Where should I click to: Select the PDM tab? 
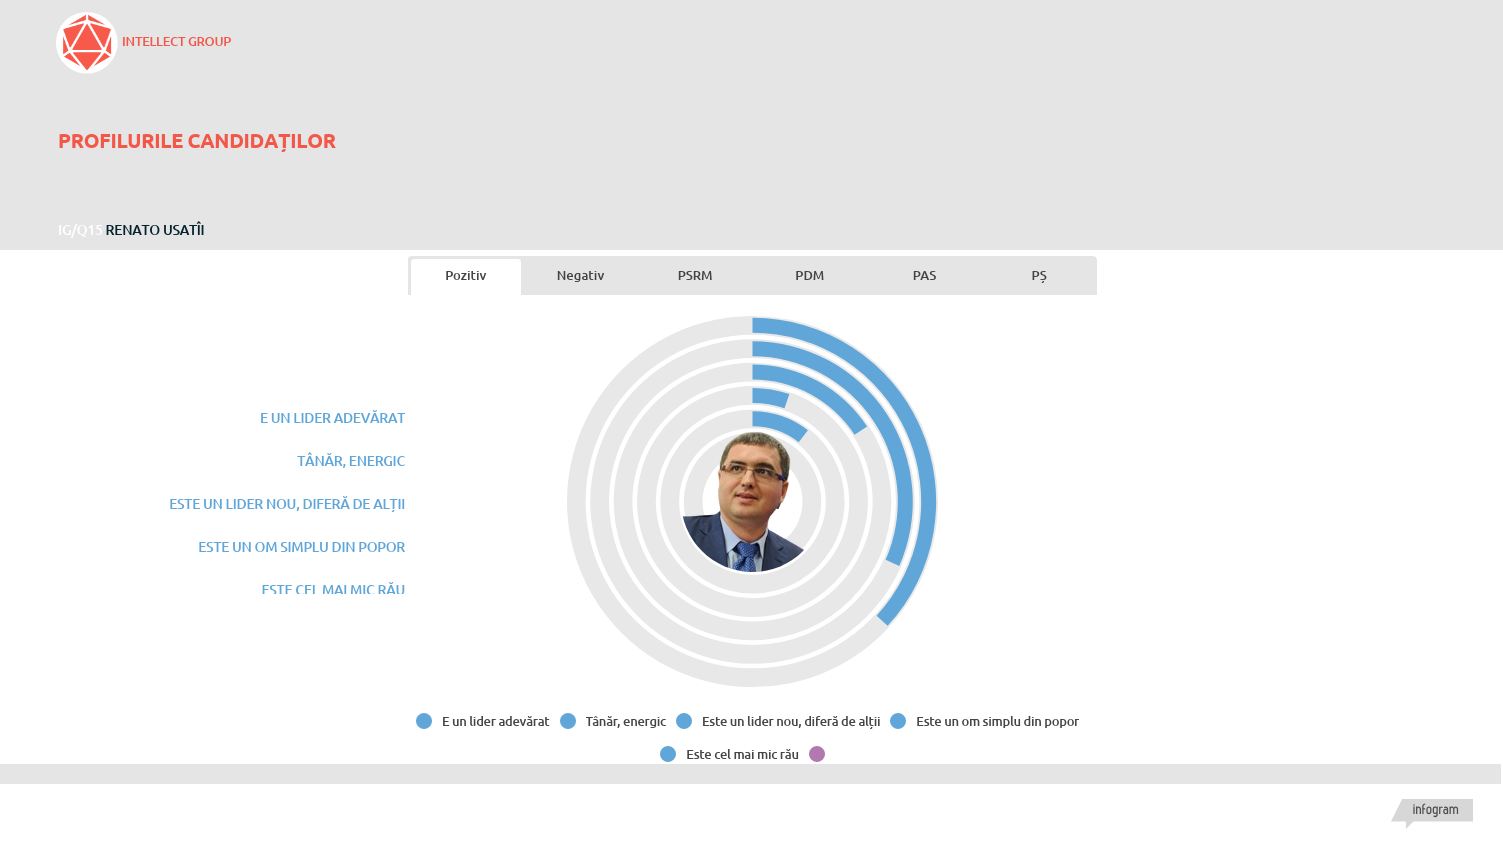tap(809, 276)
